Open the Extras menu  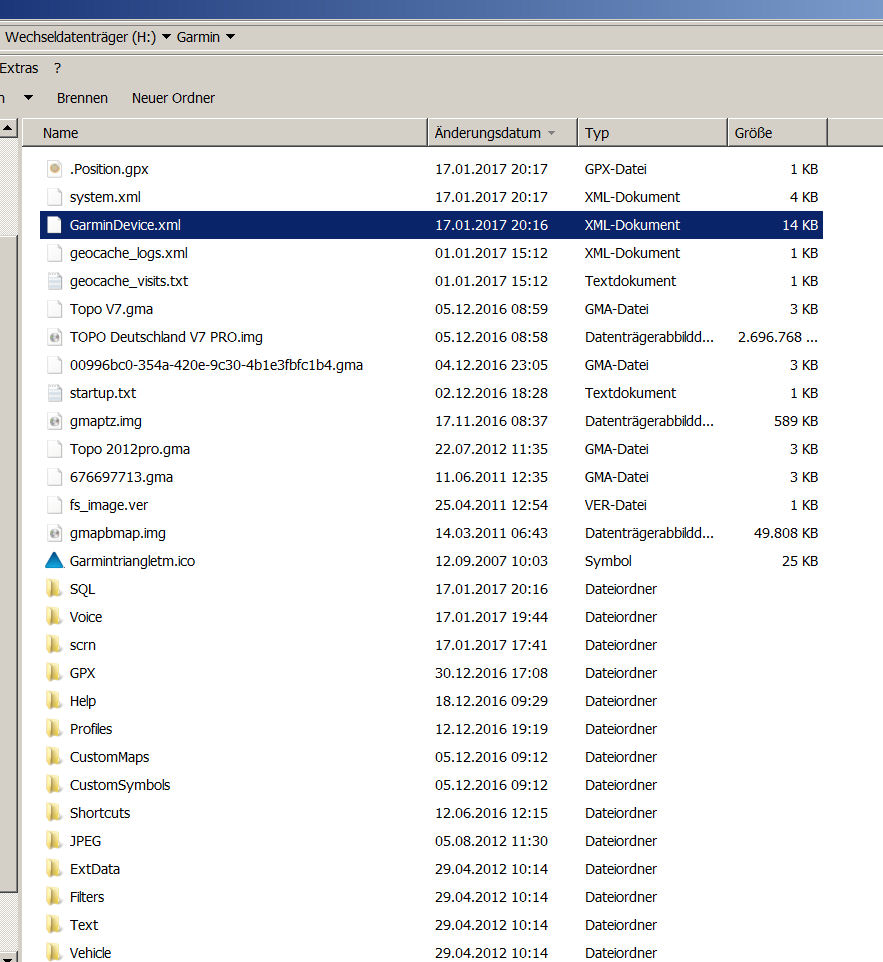coord(19,68)
